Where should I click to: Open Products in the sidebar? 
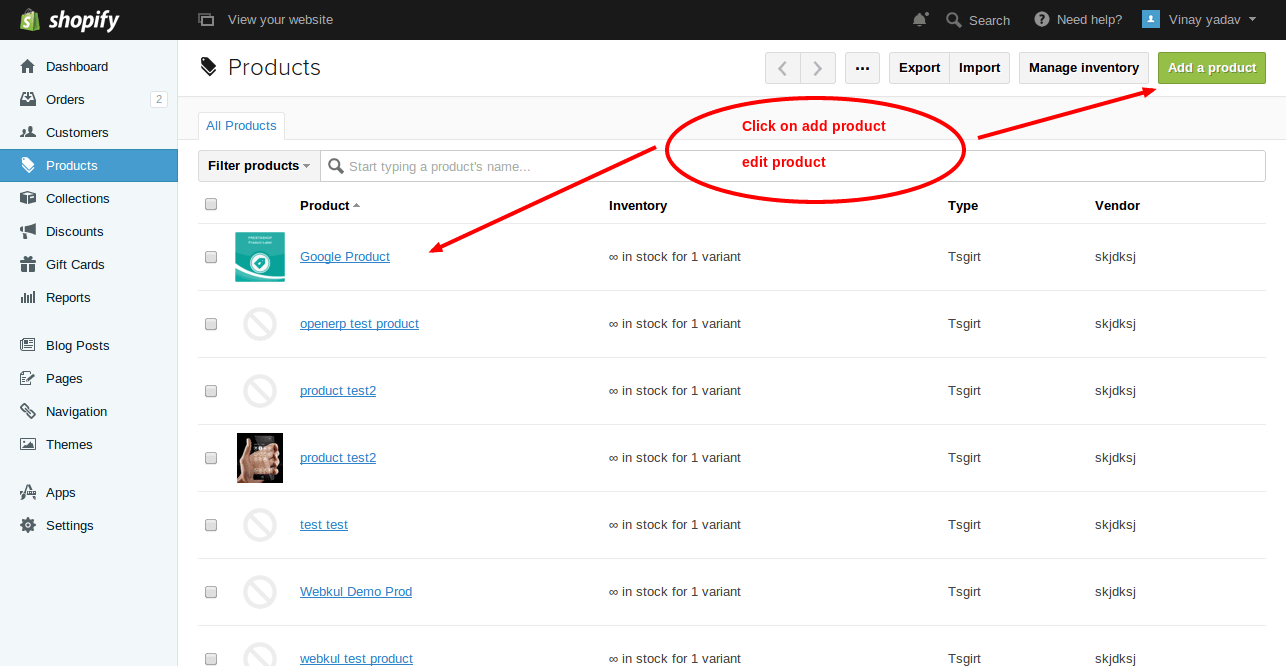pos(89,165)
